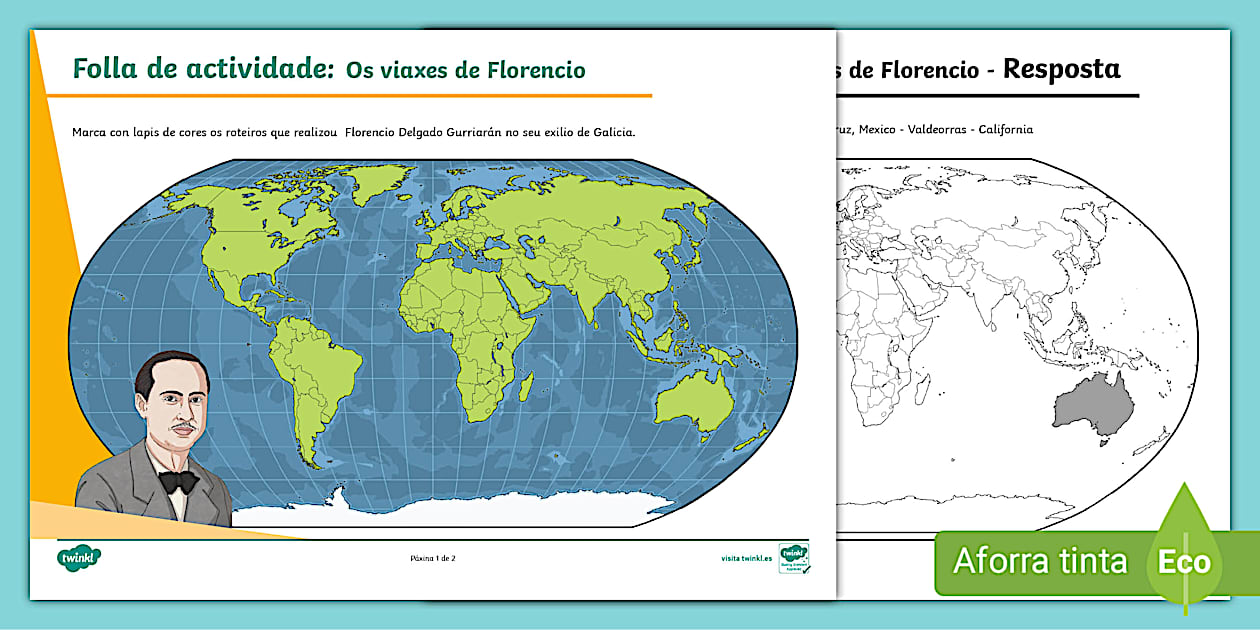This screenshot has height=630, width=1260.
Task: Click the twinkl logo in the footer
Action: pyautogui.click(x=79, y=557)
